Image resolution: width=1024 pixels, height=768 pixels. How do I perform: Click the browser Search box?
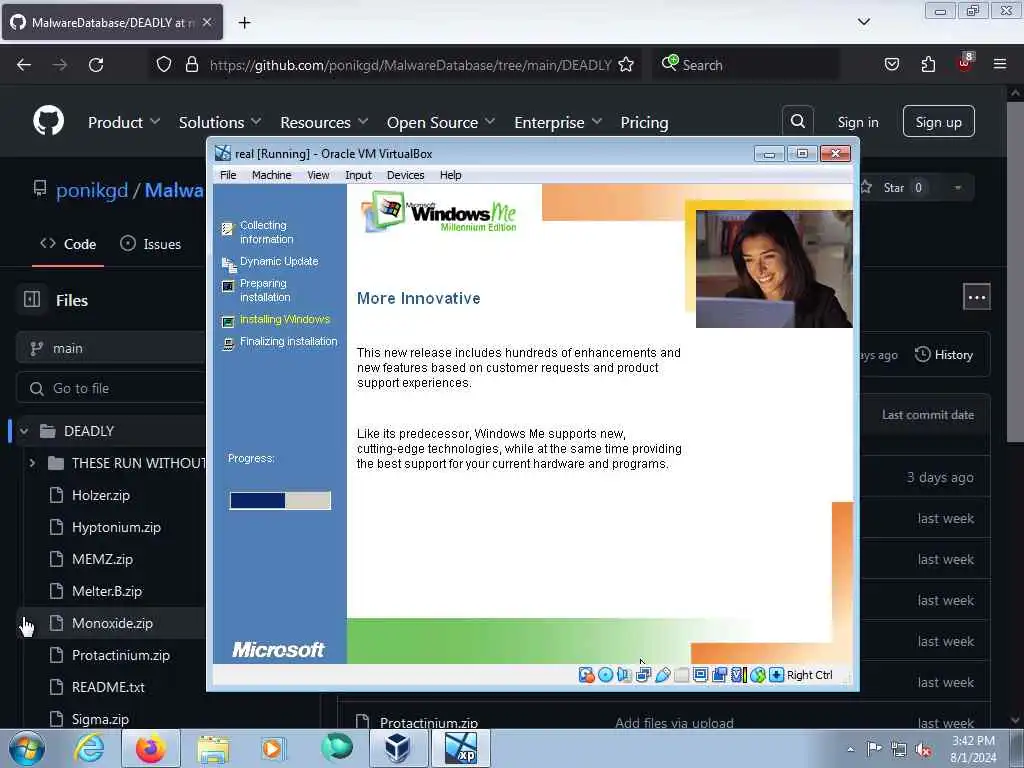(x=746, y=65)
